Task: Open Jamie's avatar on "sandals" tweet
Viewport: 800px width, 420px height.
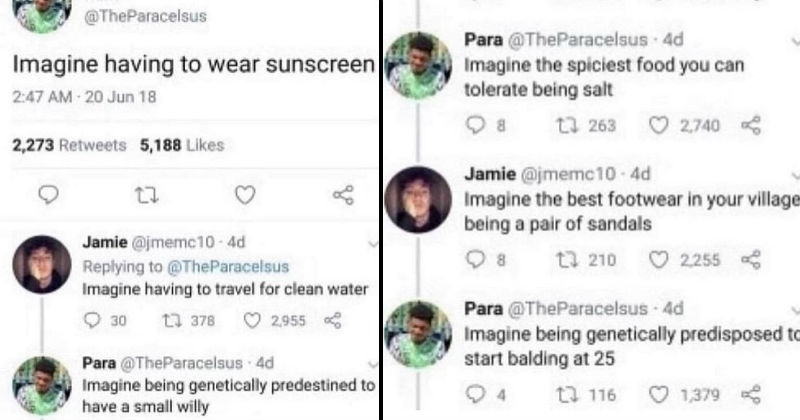Action: point(418,200)
